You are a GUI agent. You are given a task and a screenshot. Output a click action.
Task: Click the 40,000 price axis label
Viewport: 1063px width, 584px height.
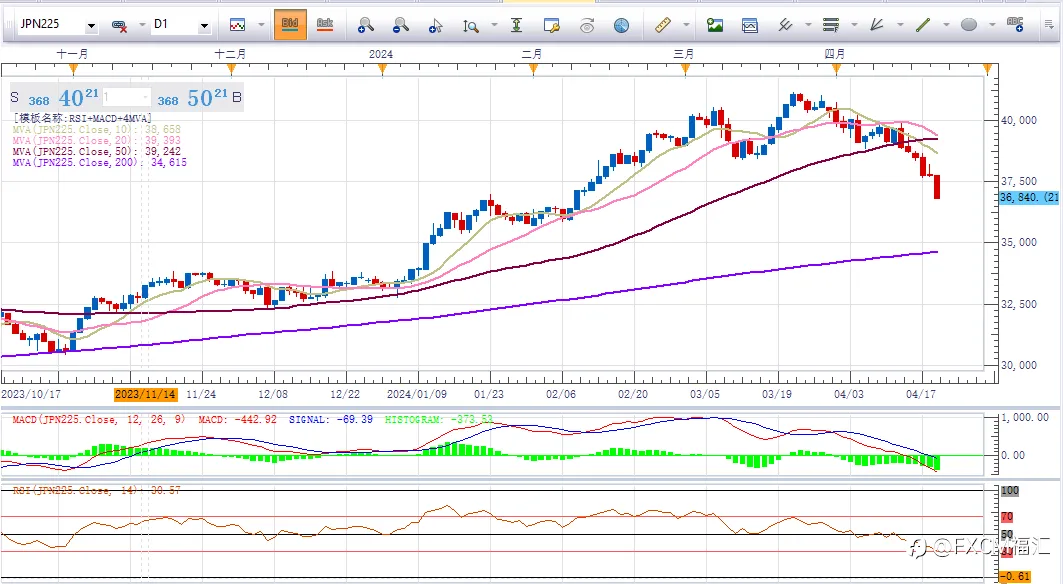[x=1019, y=120]
